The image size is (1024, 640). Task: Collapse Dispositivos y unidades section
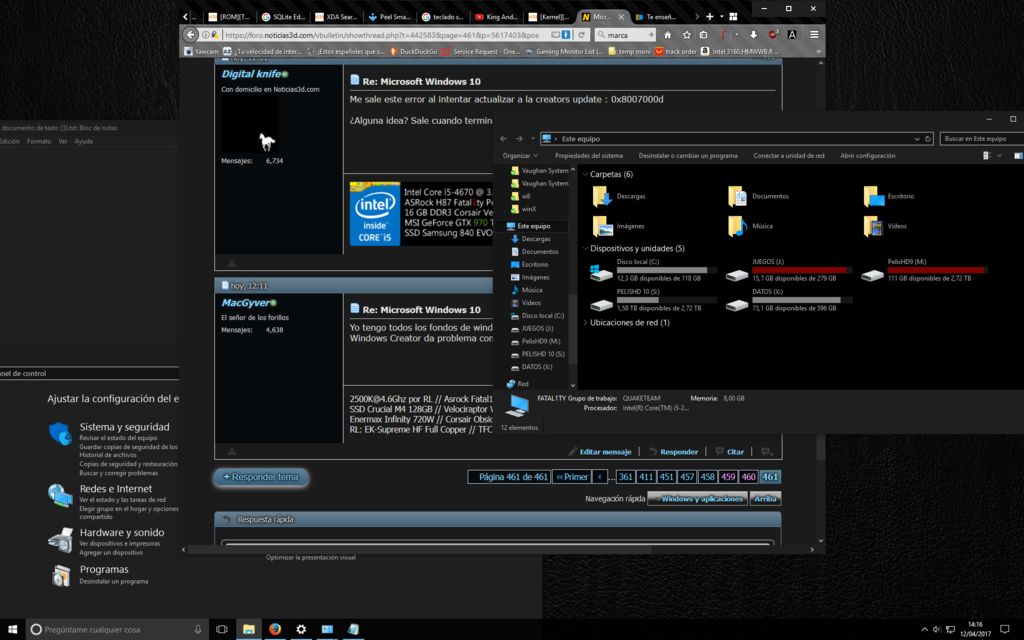[585, 248]
